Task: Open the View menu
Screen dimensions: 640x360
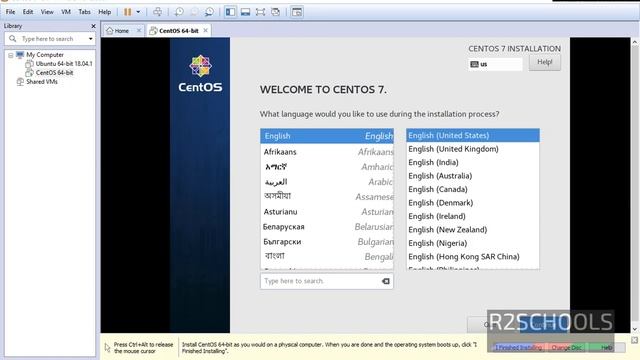Action: point(47,12)
